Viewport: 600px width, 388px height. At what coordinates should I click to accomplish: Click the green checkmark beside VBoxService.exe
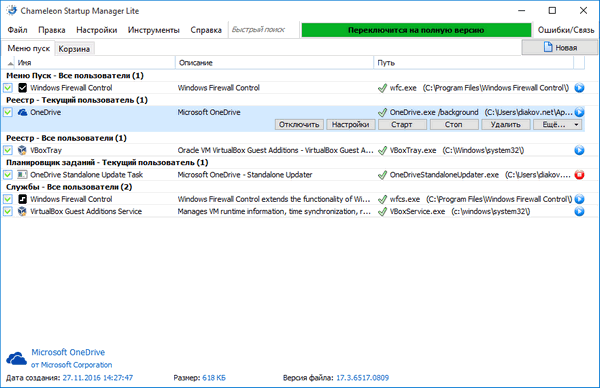382,211
